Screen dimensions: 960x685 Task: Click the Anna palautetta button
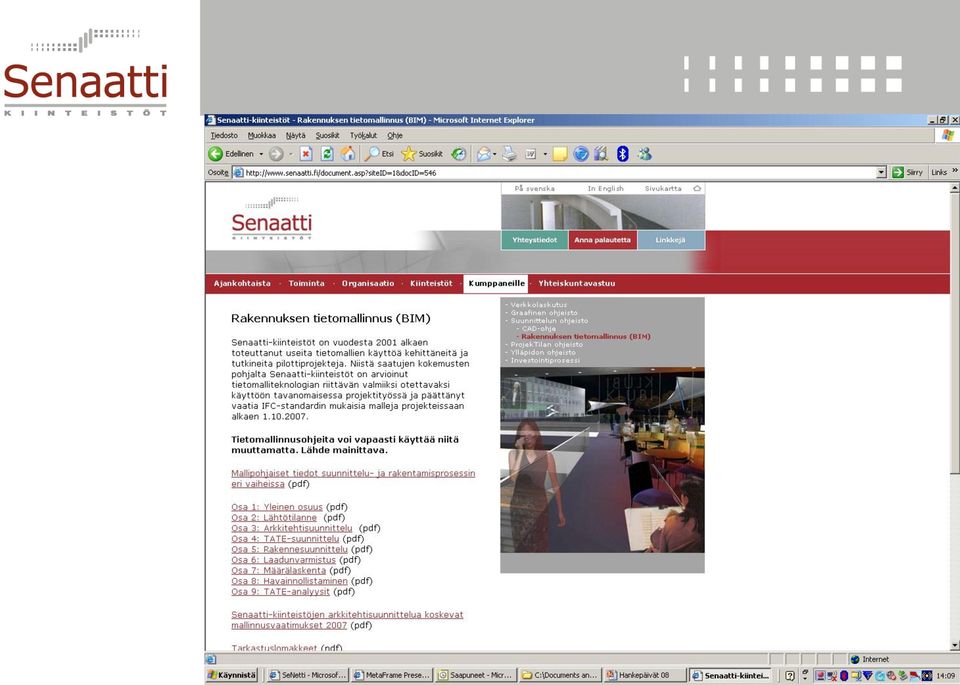click(x=602, y=240)
